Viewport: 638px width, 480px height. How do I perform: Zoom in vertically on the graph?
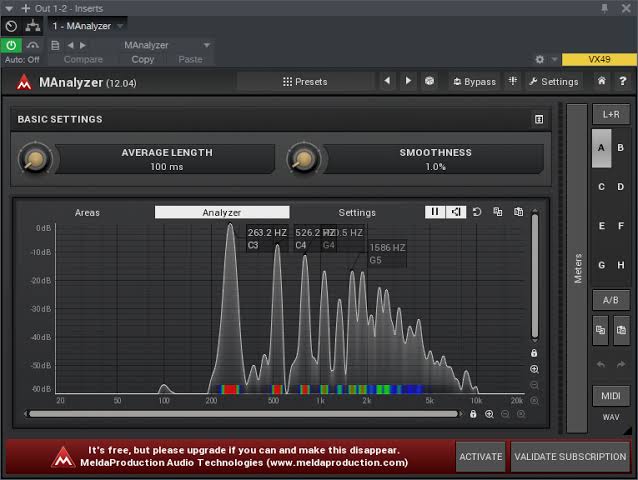534,369
